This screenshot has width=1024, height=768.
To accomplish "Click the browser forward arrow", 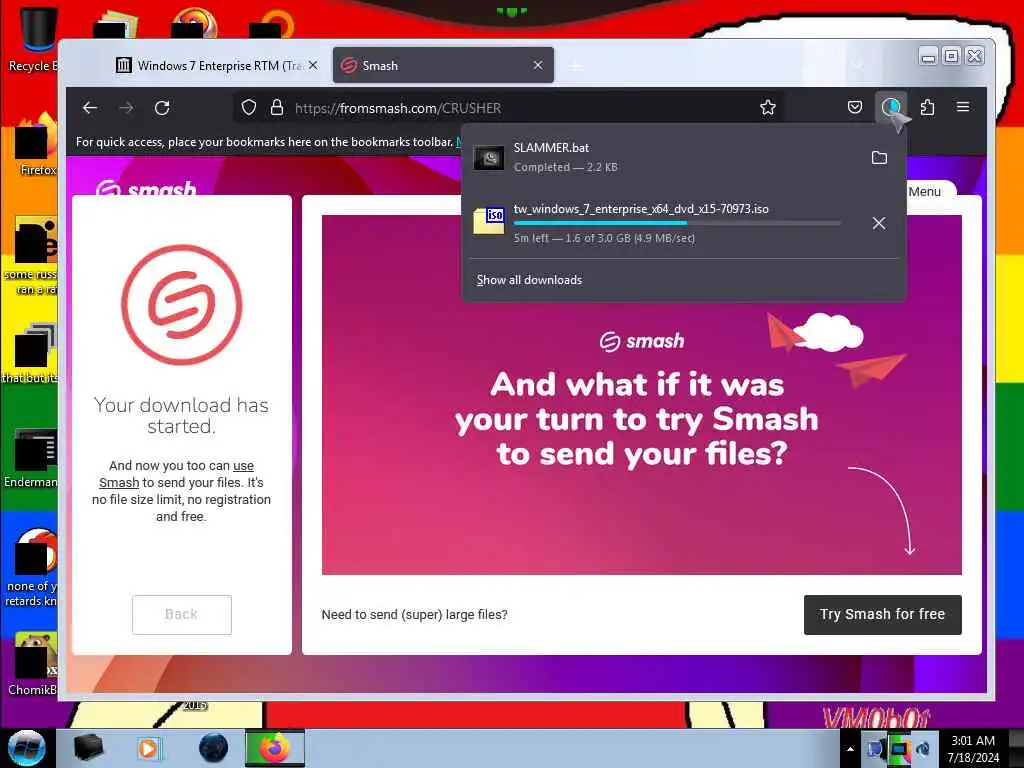I will point(126,108).
